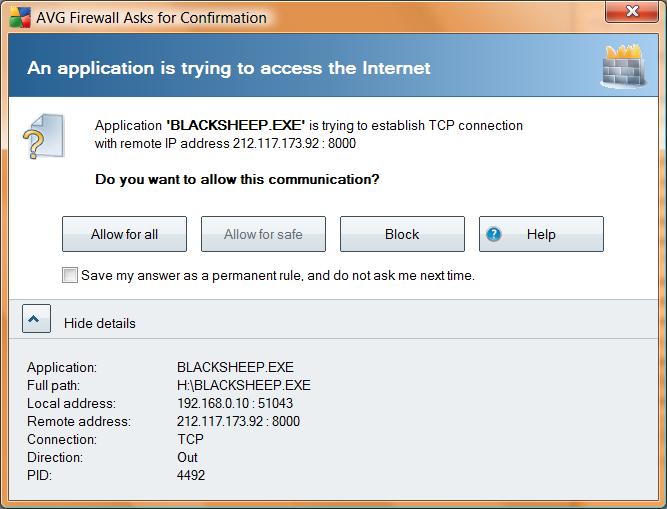Choose the Allow for safe button

tap(263, 234)
